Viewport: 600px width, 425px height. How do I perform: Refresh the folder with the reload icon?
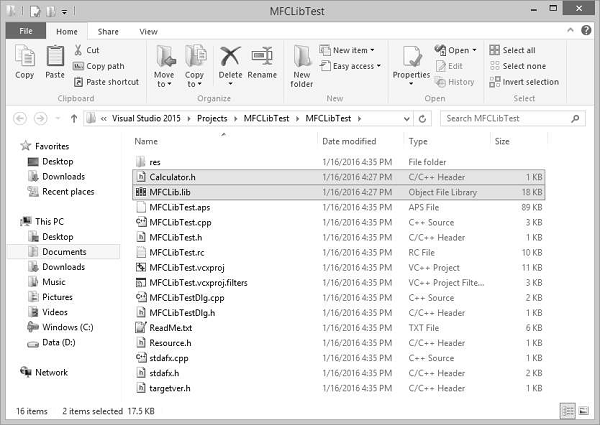pyautogui.click(x=422, y=119)
